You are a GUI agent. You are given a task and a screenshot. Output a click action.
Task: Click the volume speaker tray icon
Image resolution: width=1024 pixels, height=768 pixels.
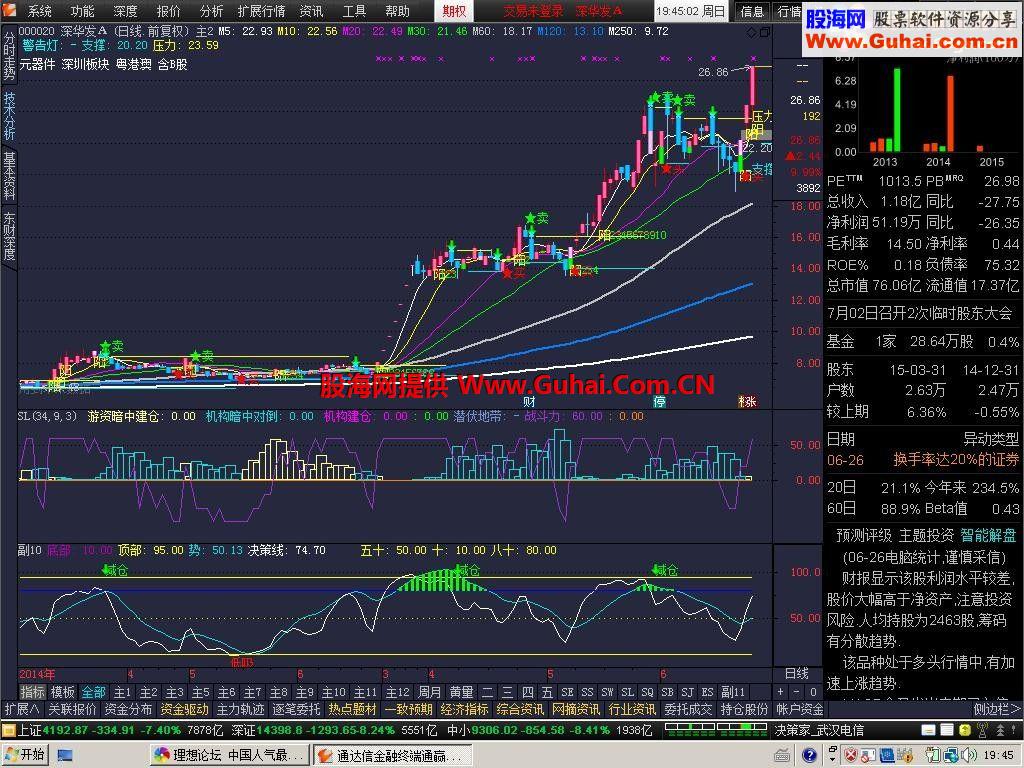click(x=968, y=756)
